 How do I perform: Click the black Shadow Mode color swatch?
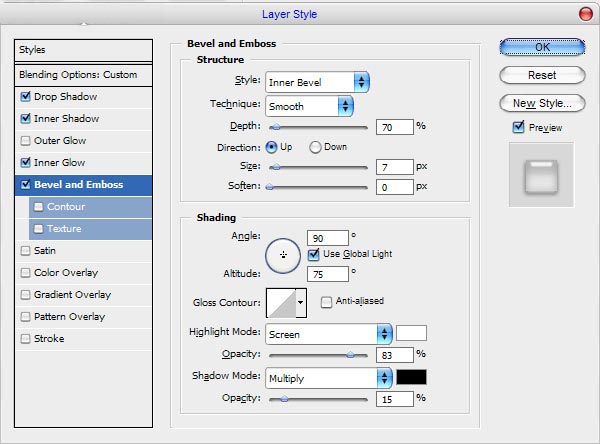point(411,377)
